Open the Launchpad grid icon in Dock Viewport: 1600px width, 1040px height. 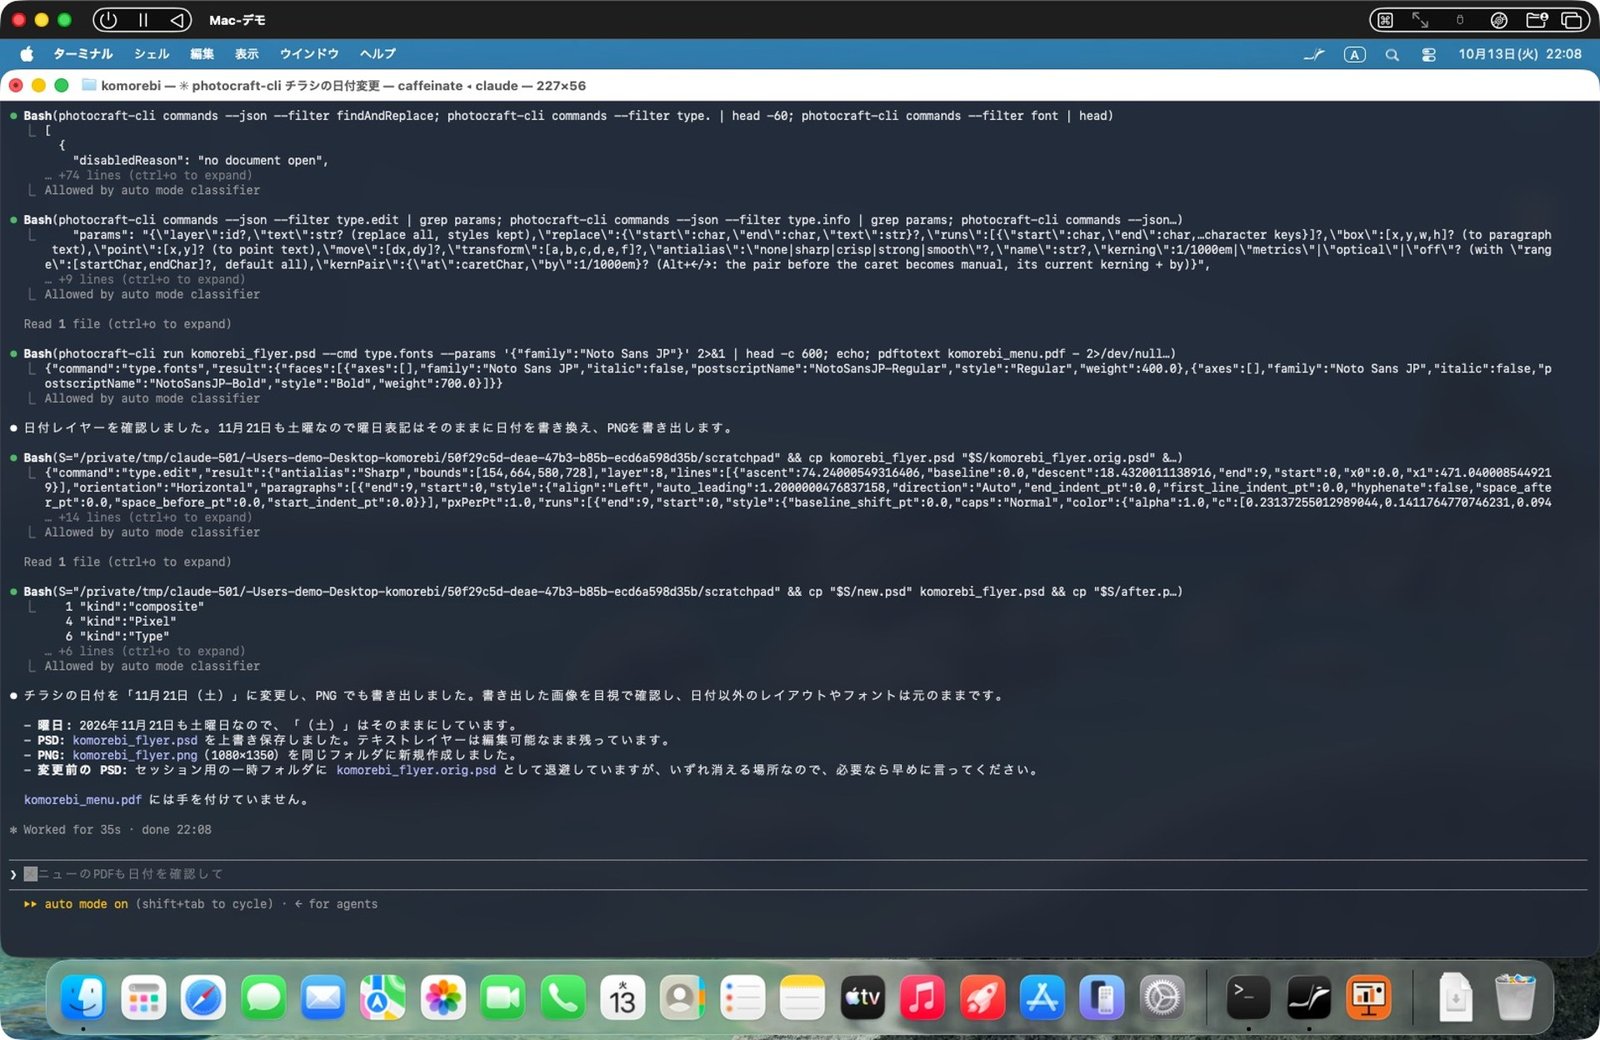(x=143, y=997)
